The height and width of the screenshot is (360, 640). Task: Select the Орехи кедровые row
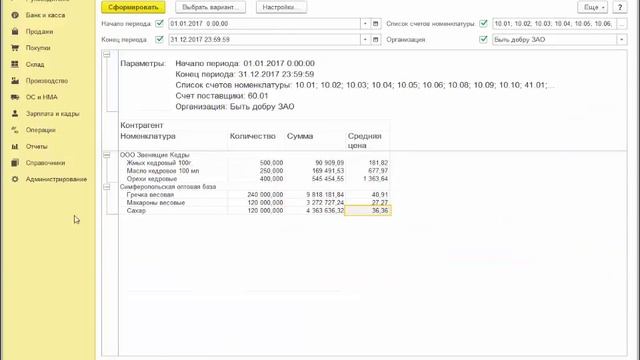152,179
